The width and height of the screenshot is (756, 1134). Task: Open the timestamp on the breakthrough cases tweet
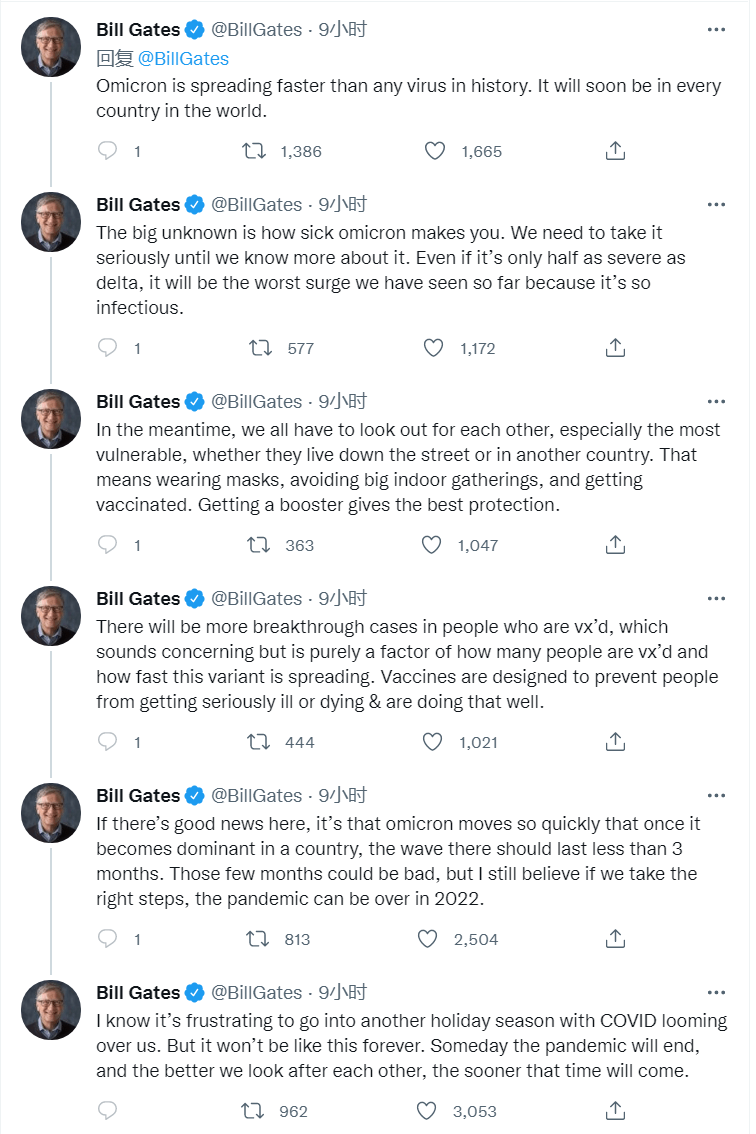[x=343, y=598]
